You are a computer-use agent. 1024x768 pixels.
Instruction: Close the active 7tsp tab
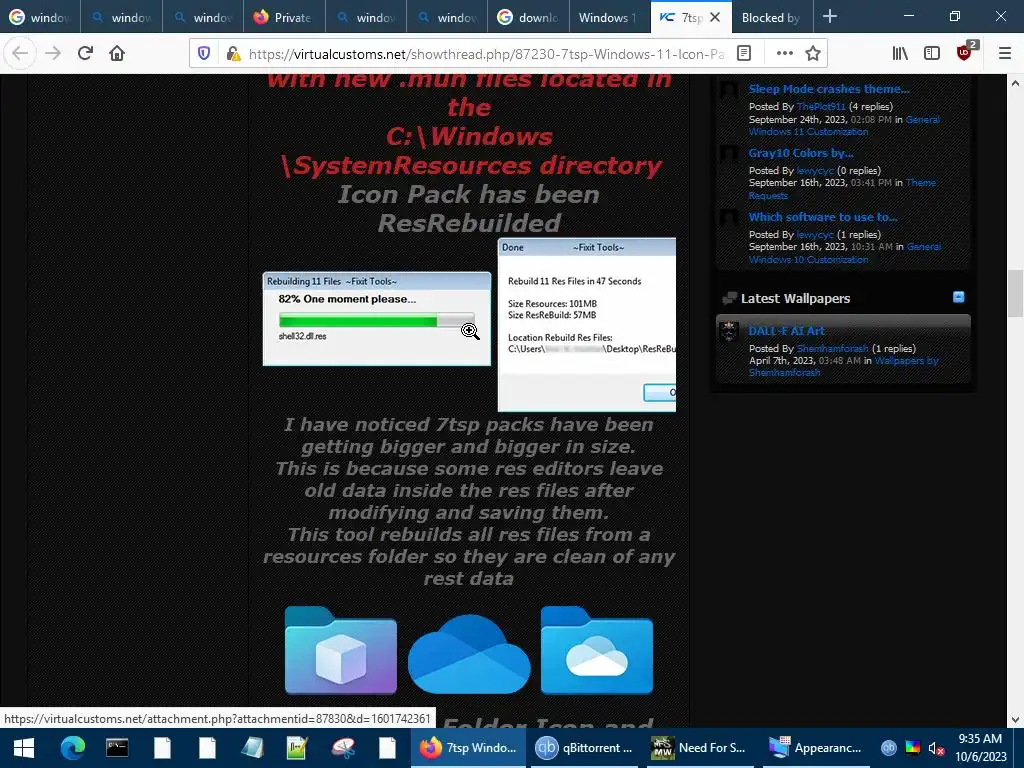tap(715, 18)
